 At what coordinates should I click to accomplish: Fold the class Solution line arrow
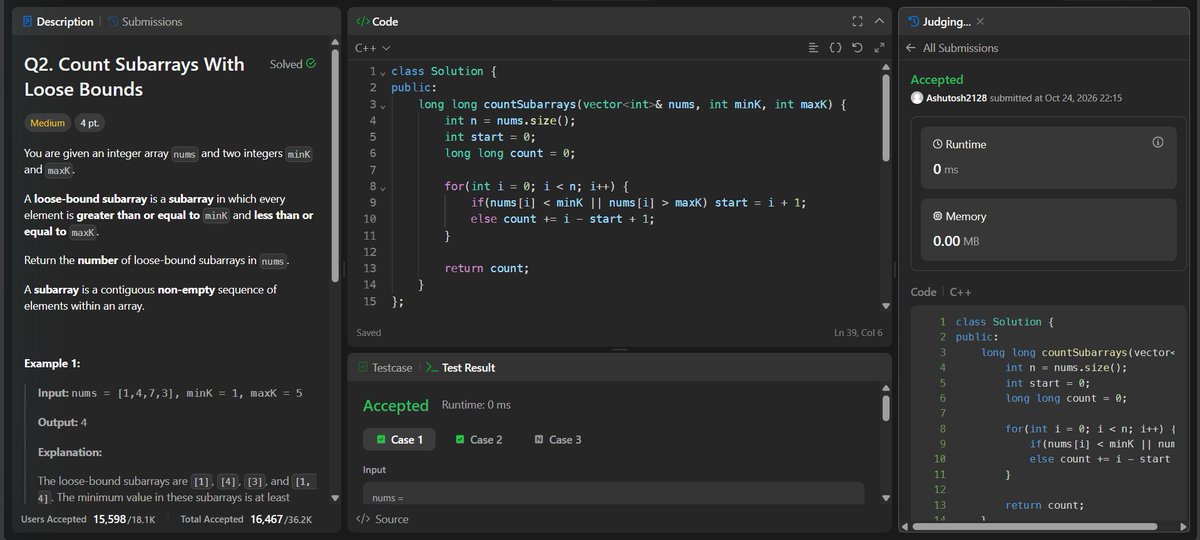pyautogui.click(x=382, y=72)
